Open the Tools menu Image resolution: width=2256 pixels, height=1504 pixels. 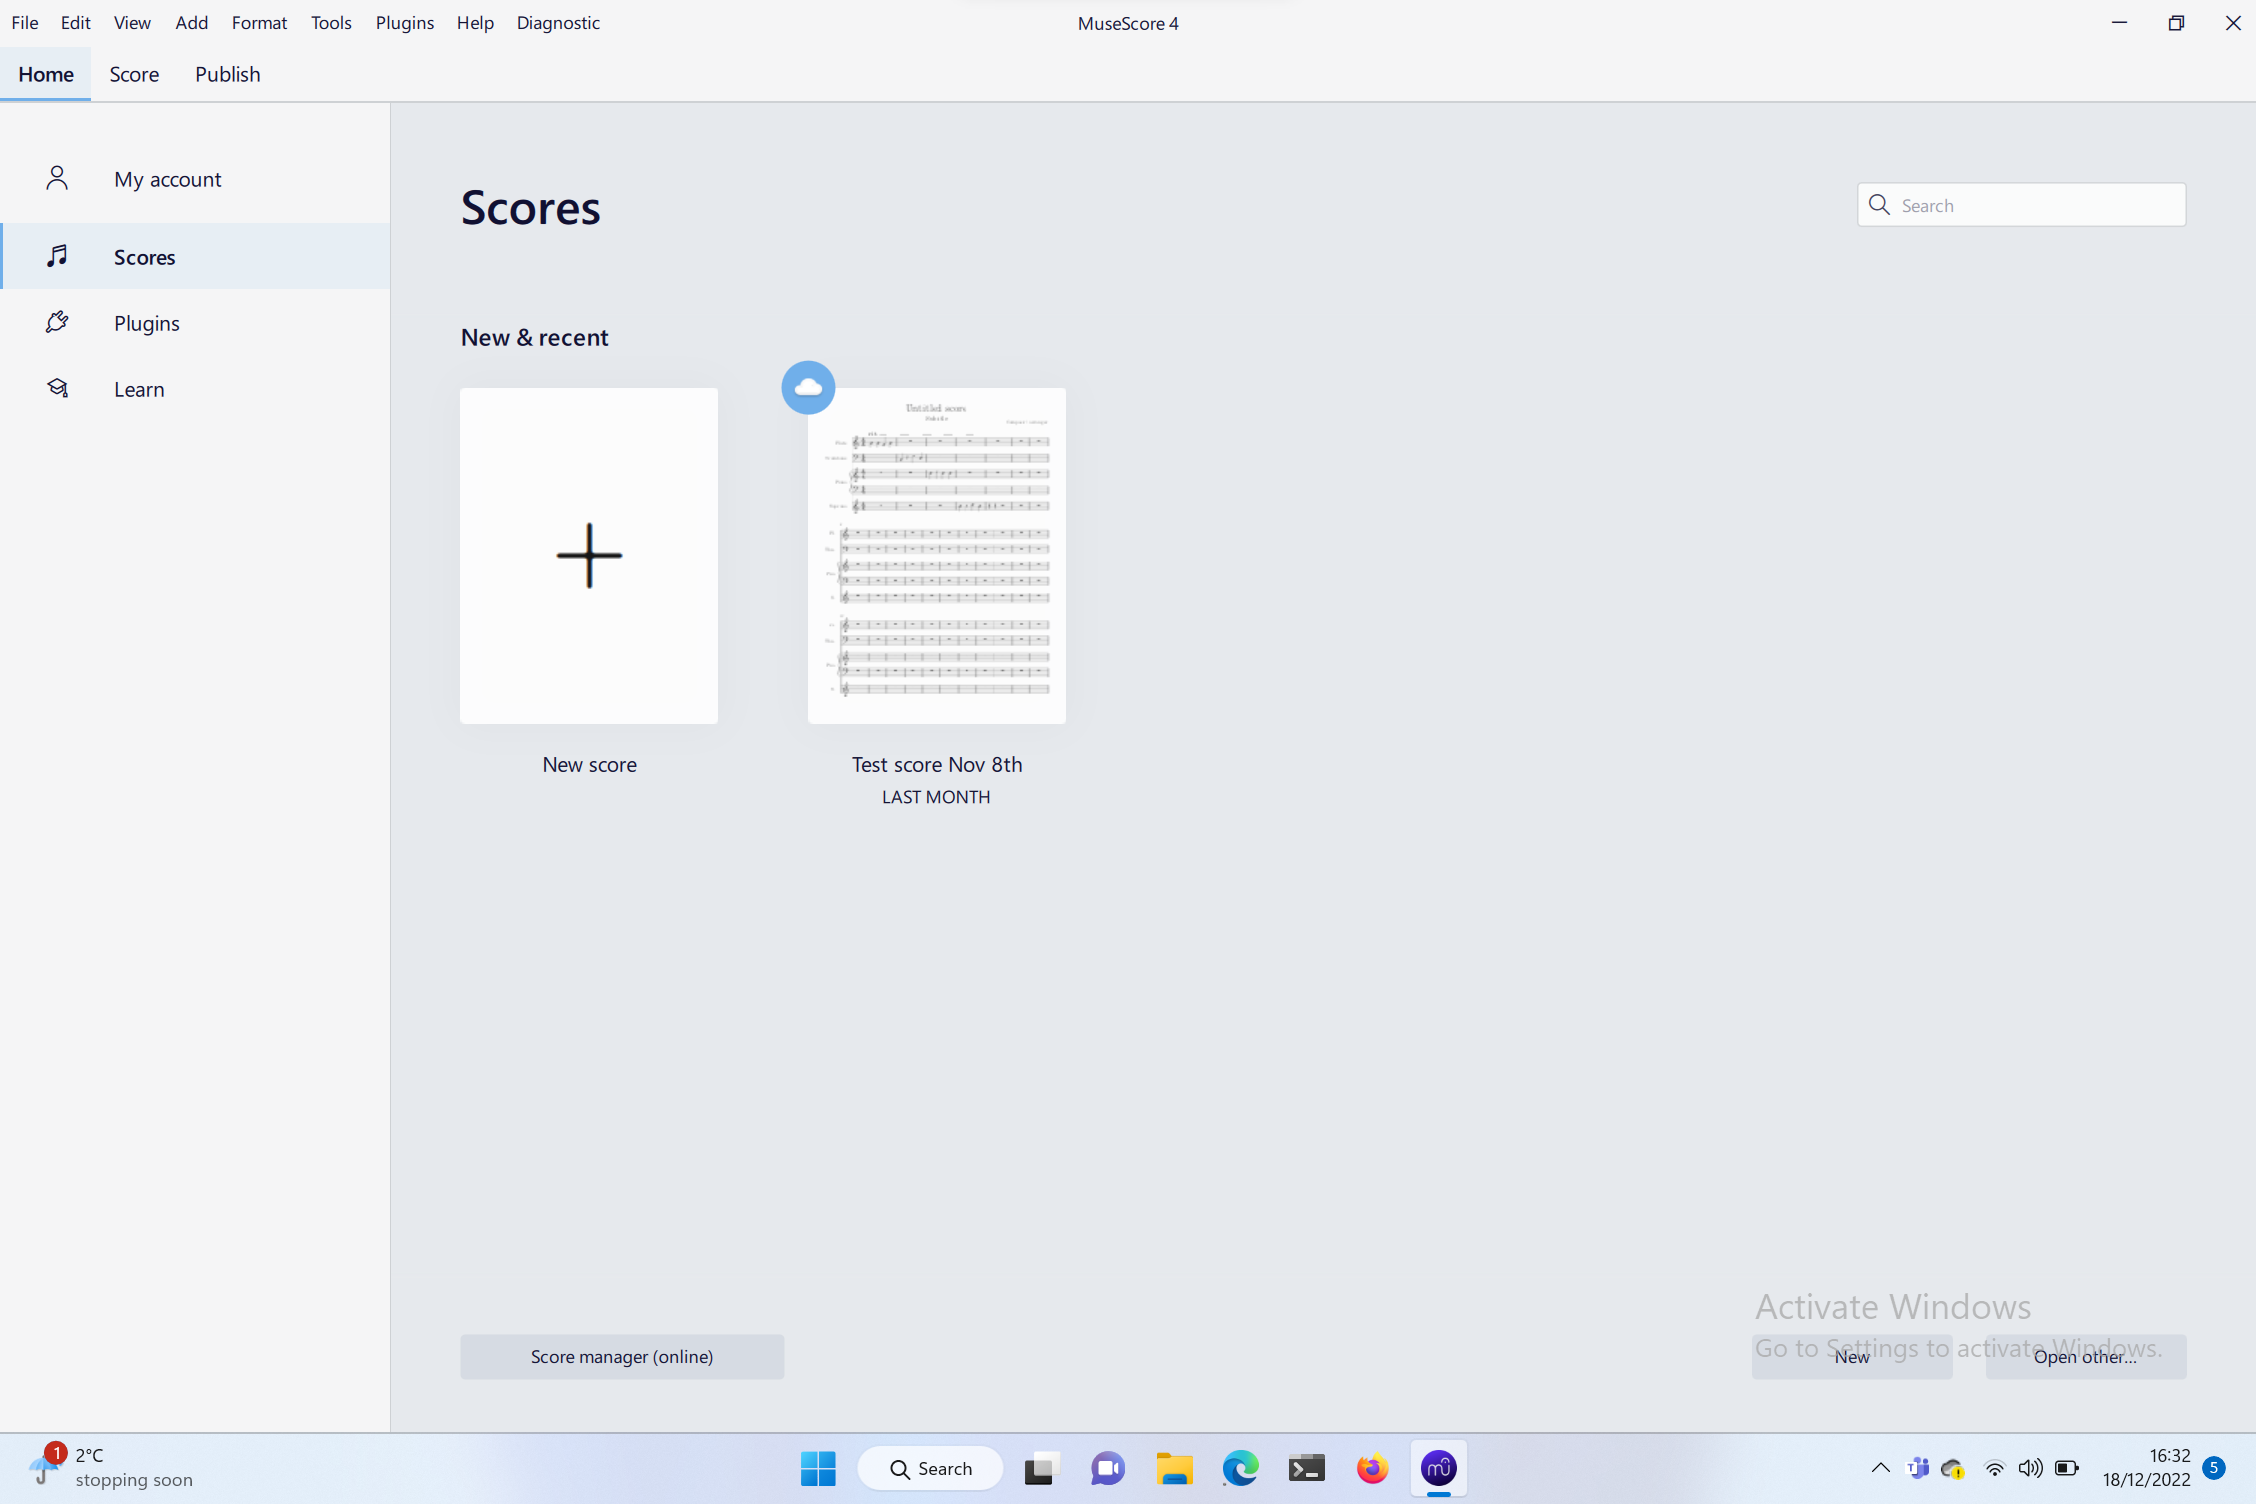pos(331,22)
